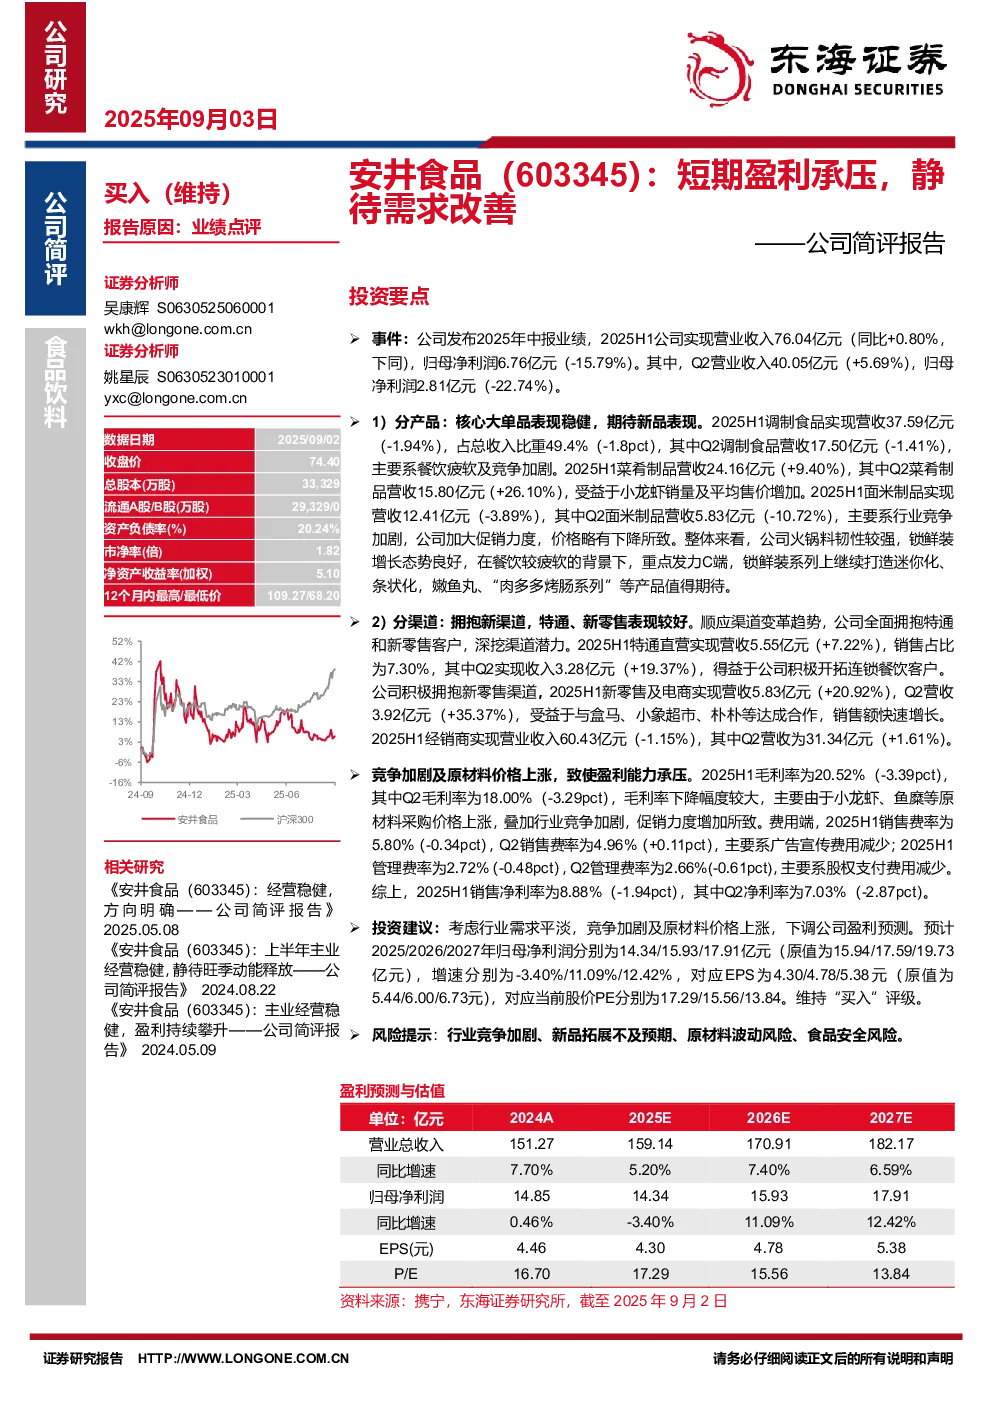This screenshot has width=992, height=1403.
Task: Click analyst email wkh@longone.com.cn
Action: coord(178,329)
